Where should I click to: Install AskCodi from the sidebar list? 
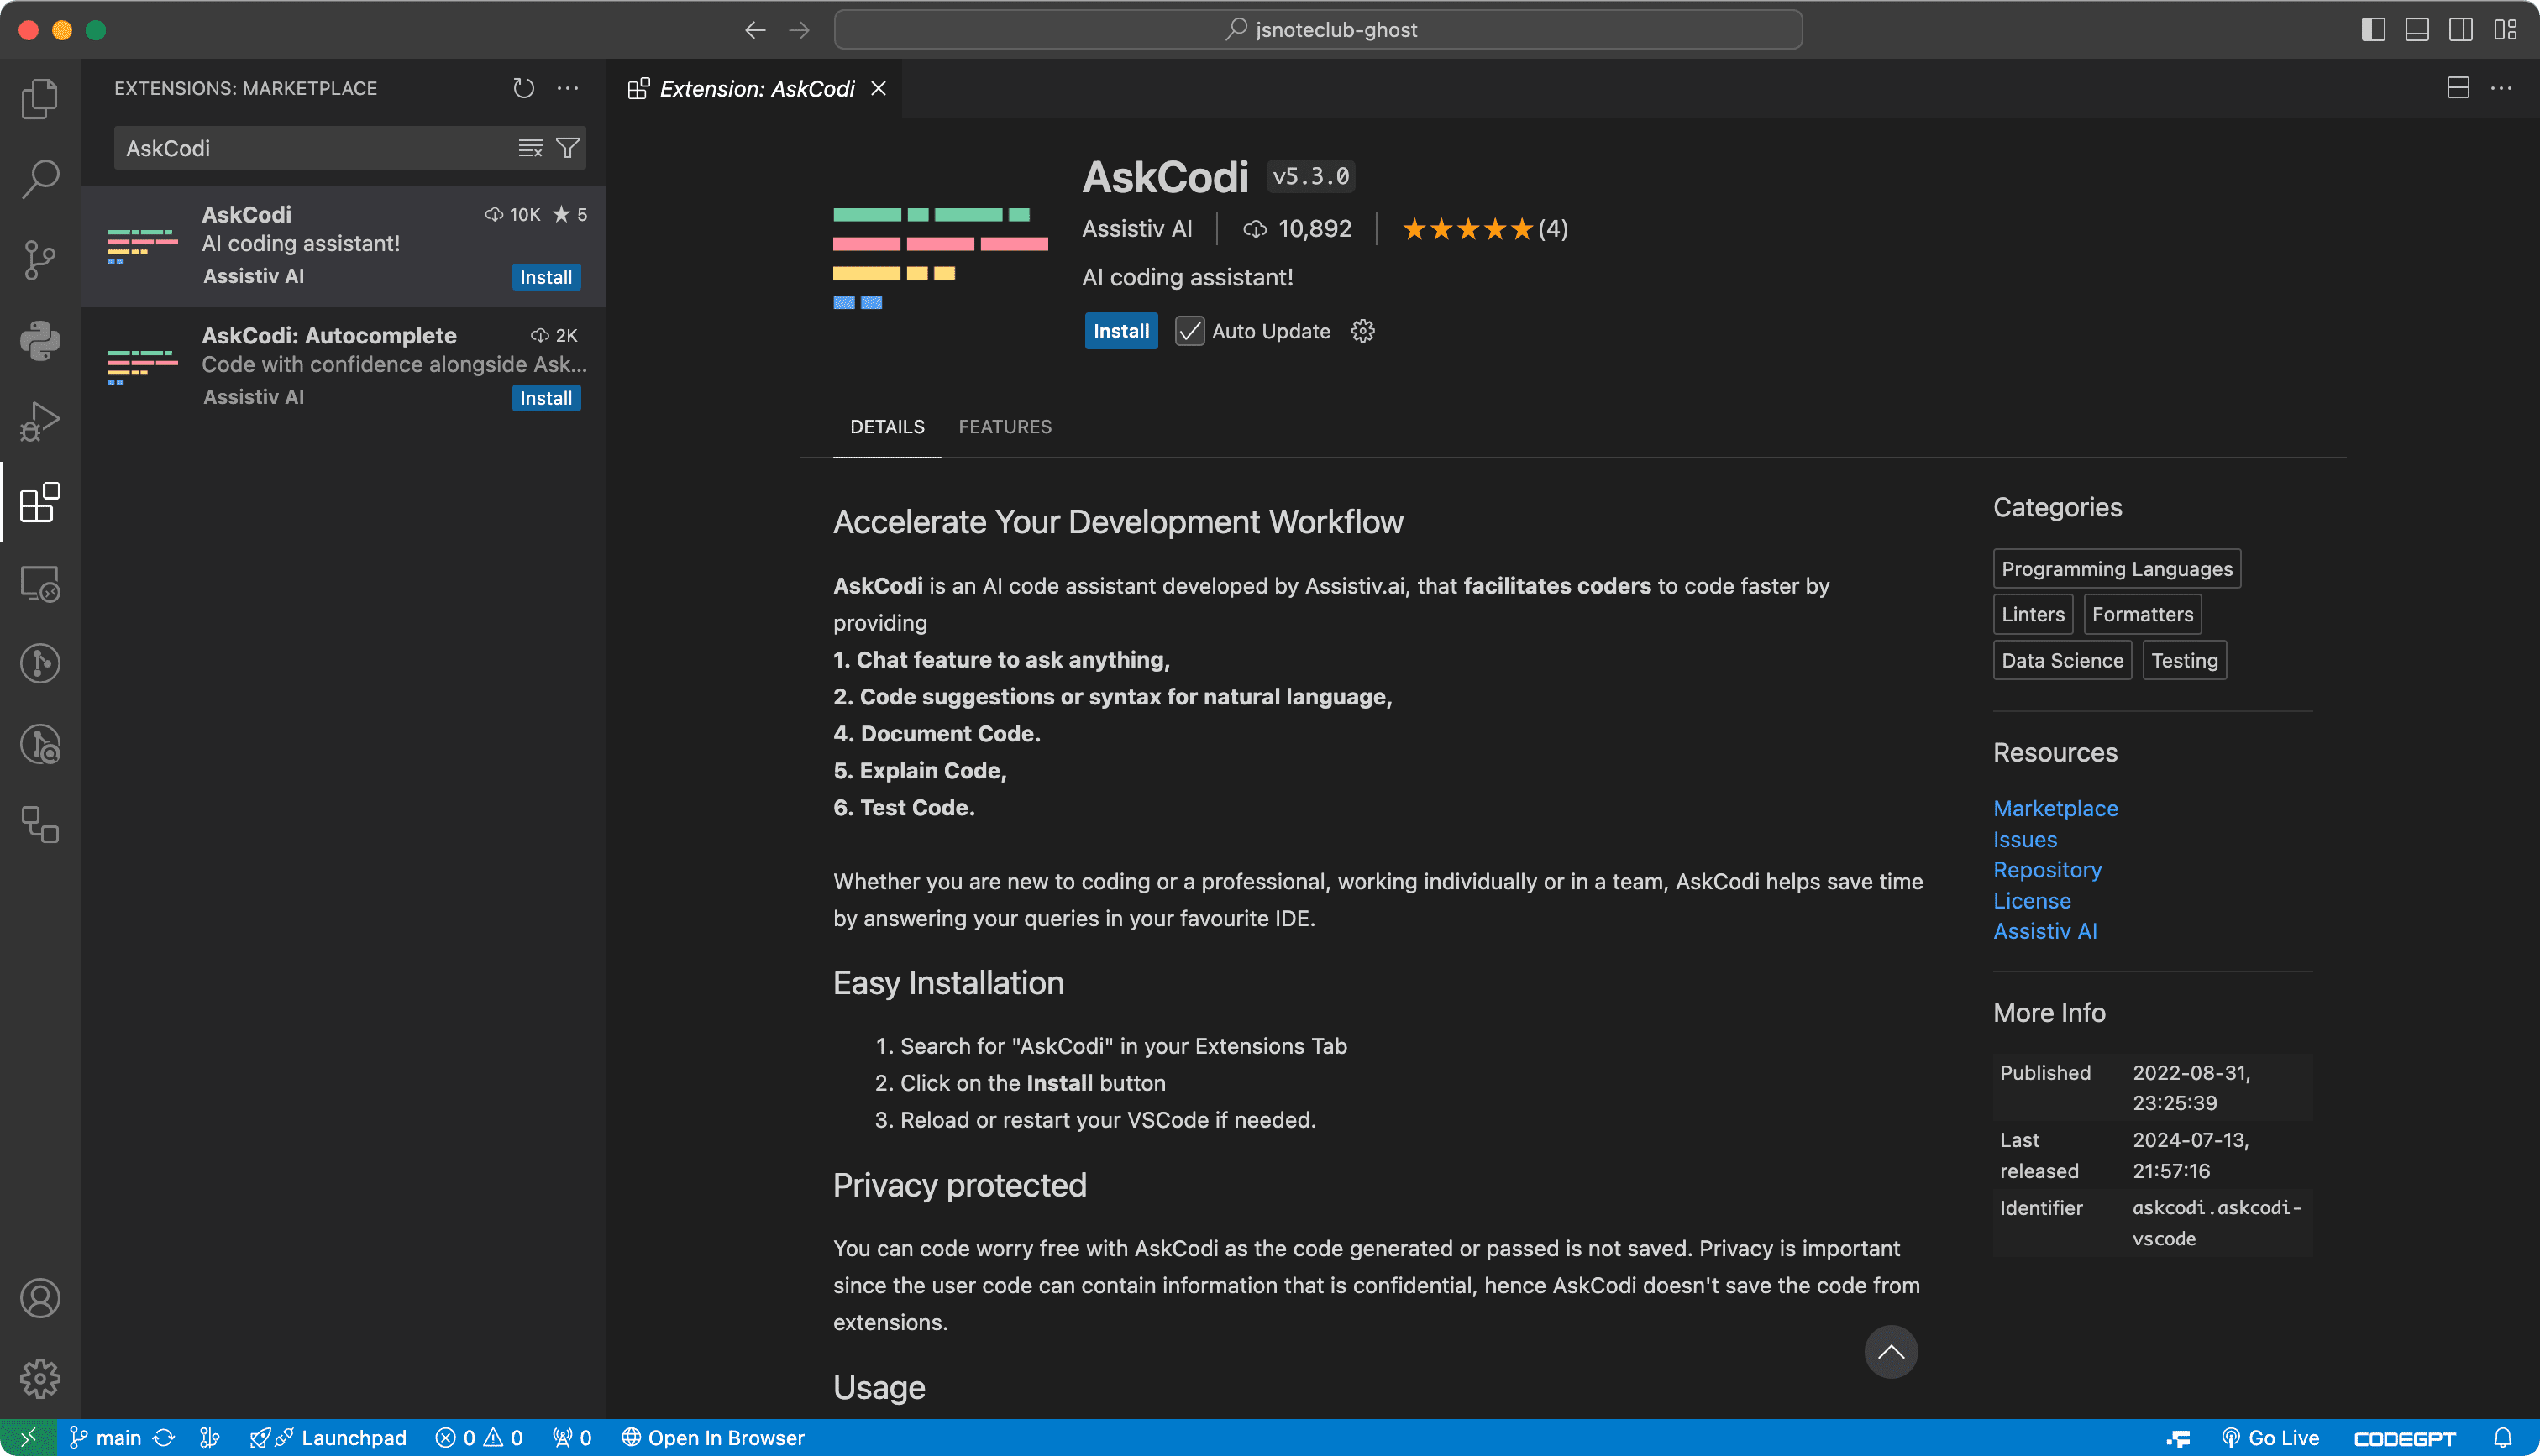(x=546, y=277)
